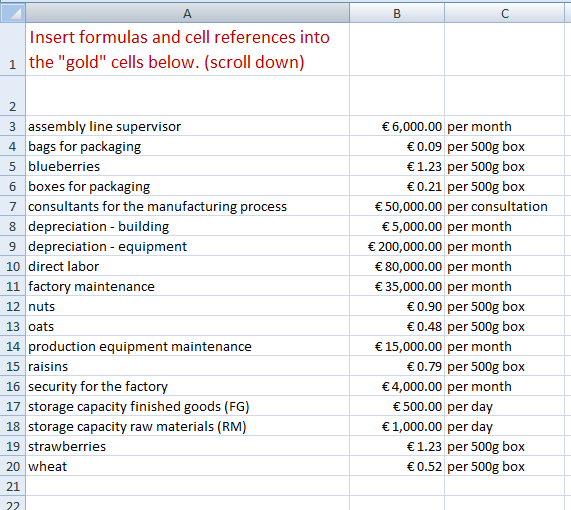
Task: Click the € 0.90 value cell
Action: click(397, 306)
